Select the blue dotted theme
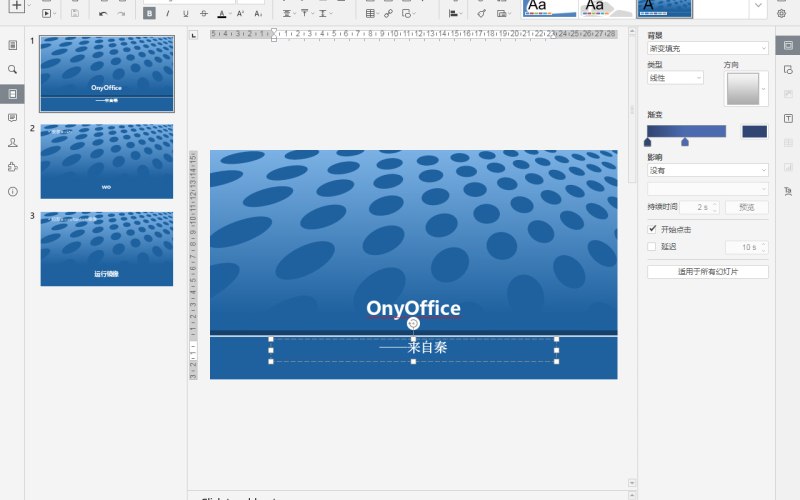This screenshot has width=800, height=500. [665, 8]
